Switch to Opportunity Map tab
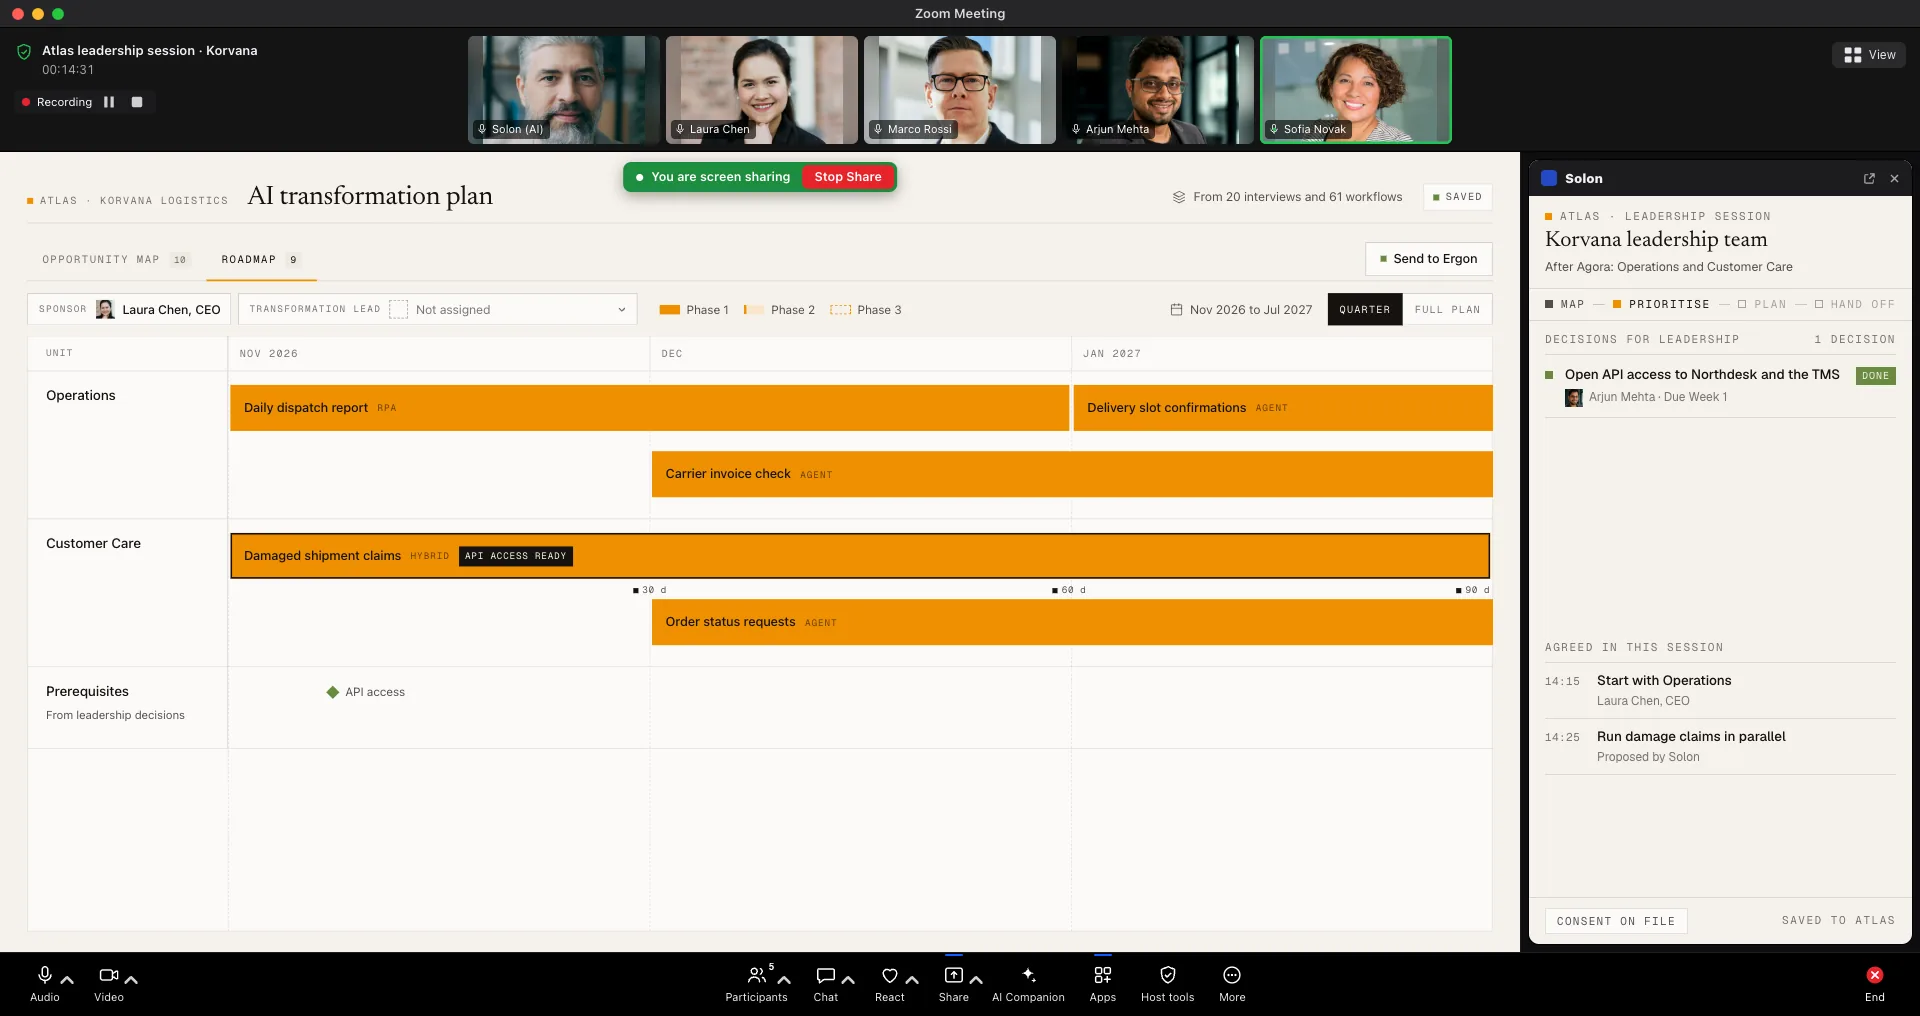This screenshot has height=1016, width=1920. click(x=115, y=260)
